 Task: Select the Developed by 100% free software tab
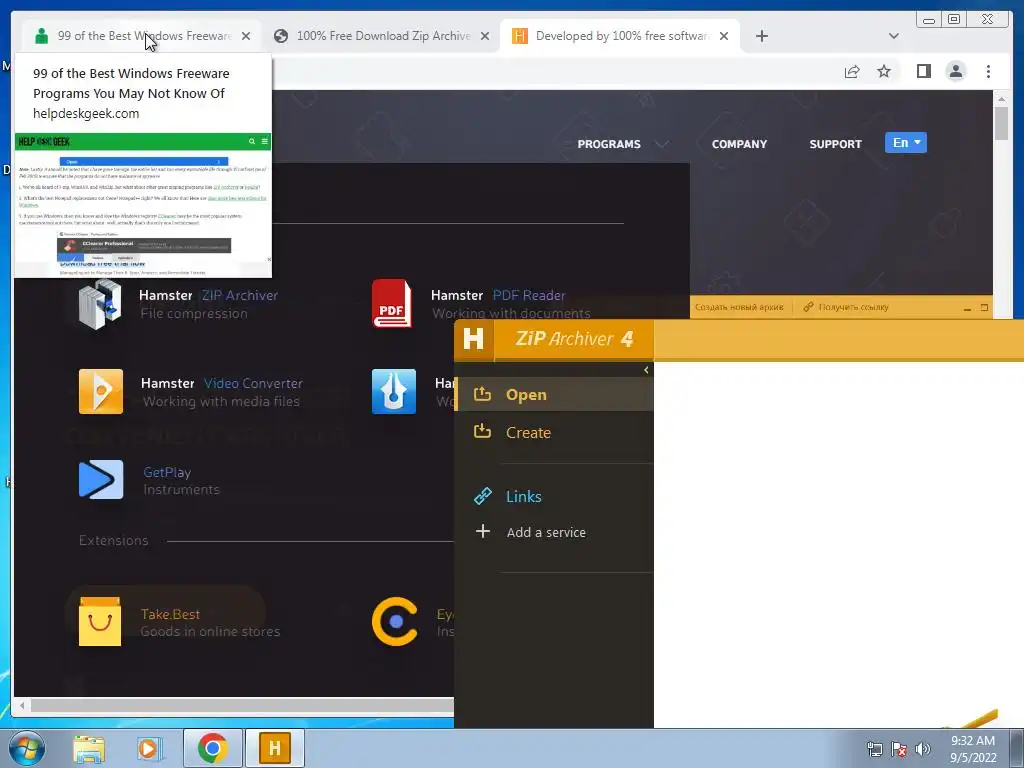point(620,36)
